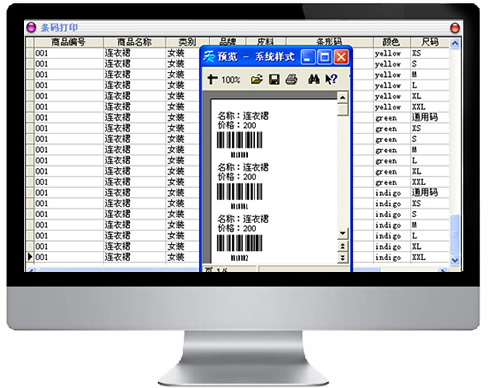Image resolution: width=491 pixels, height=388 pixels.
Task: Click the main table scrollbar down arrow
Action: coord(455,260)
